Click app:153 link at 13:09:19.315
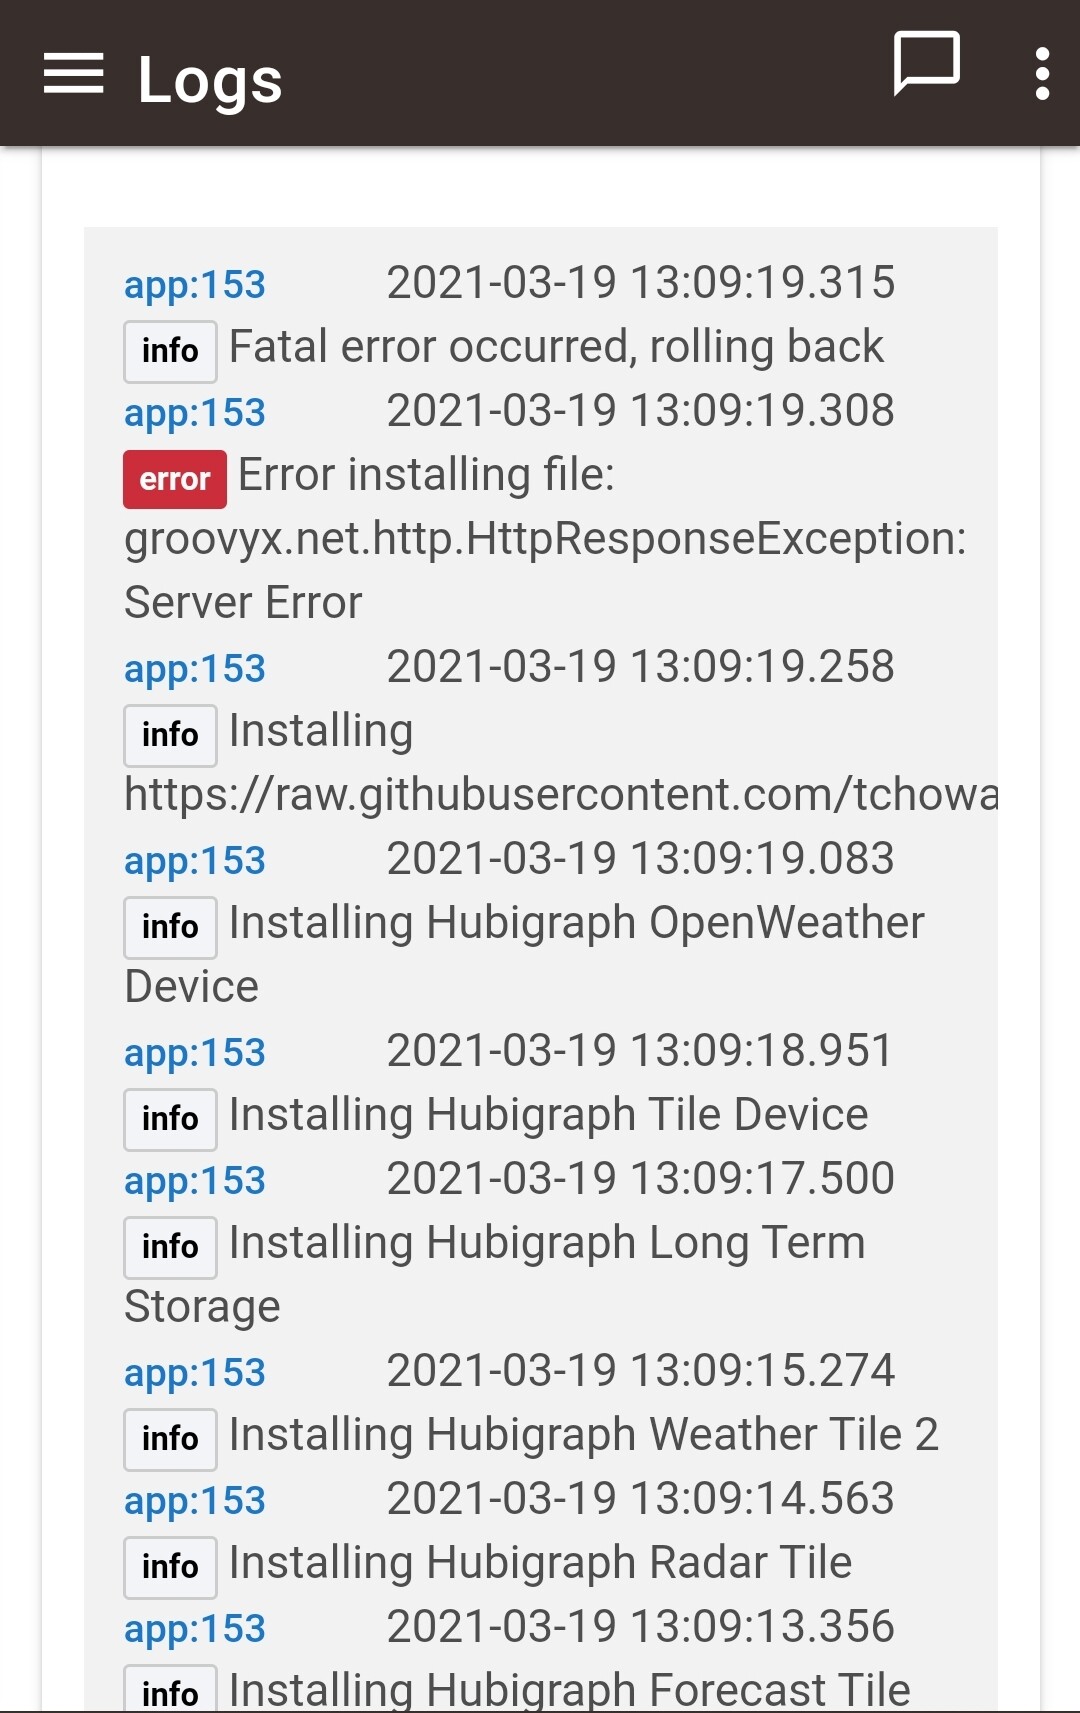This screenshot has width=1080, height=1713. [x=195, y=285]
